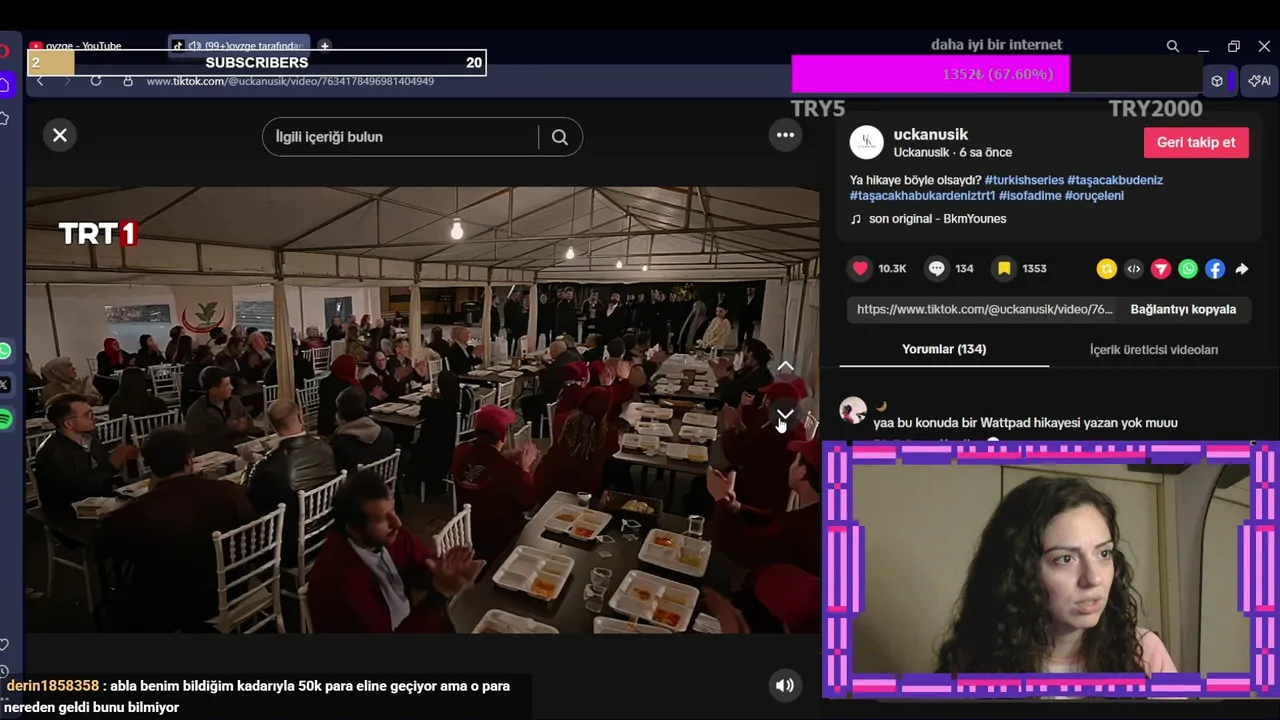The image size is (1280, 720).
Task: Open the three-dot more options menu
Action: pyautogui.click(x=786, y=135)
